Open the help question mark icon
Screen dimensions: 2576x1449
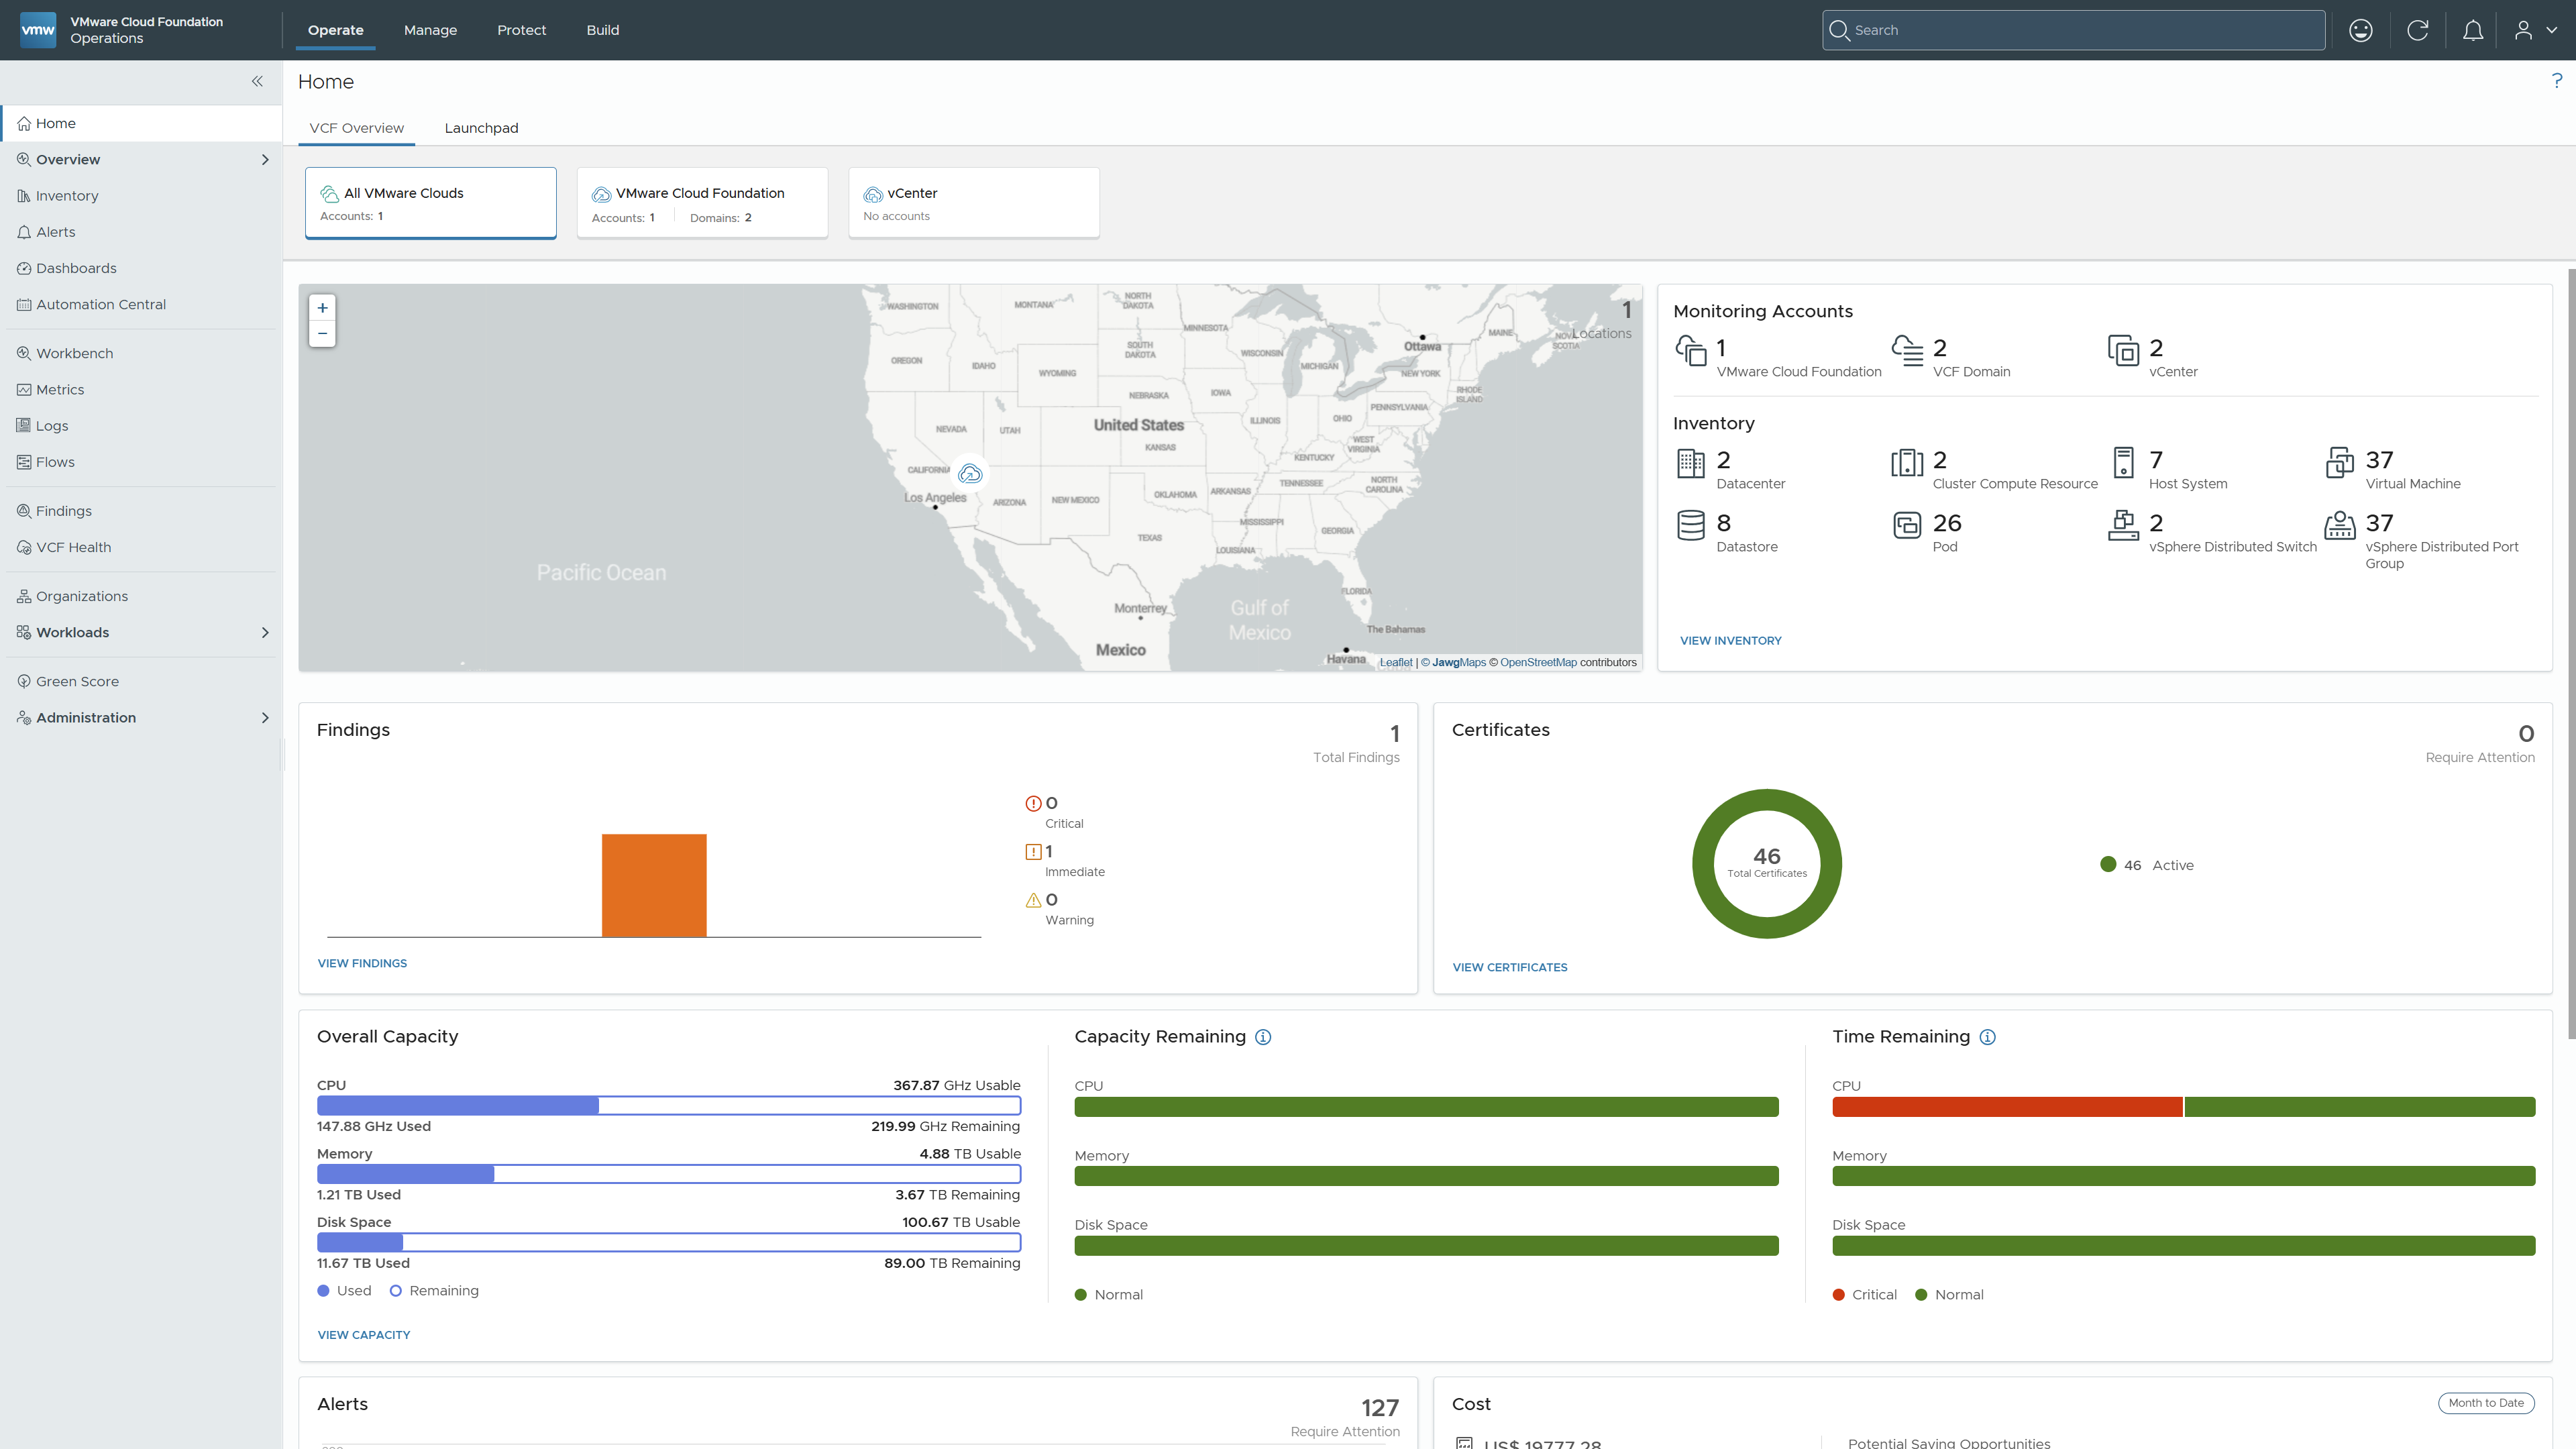[2556, 80]
